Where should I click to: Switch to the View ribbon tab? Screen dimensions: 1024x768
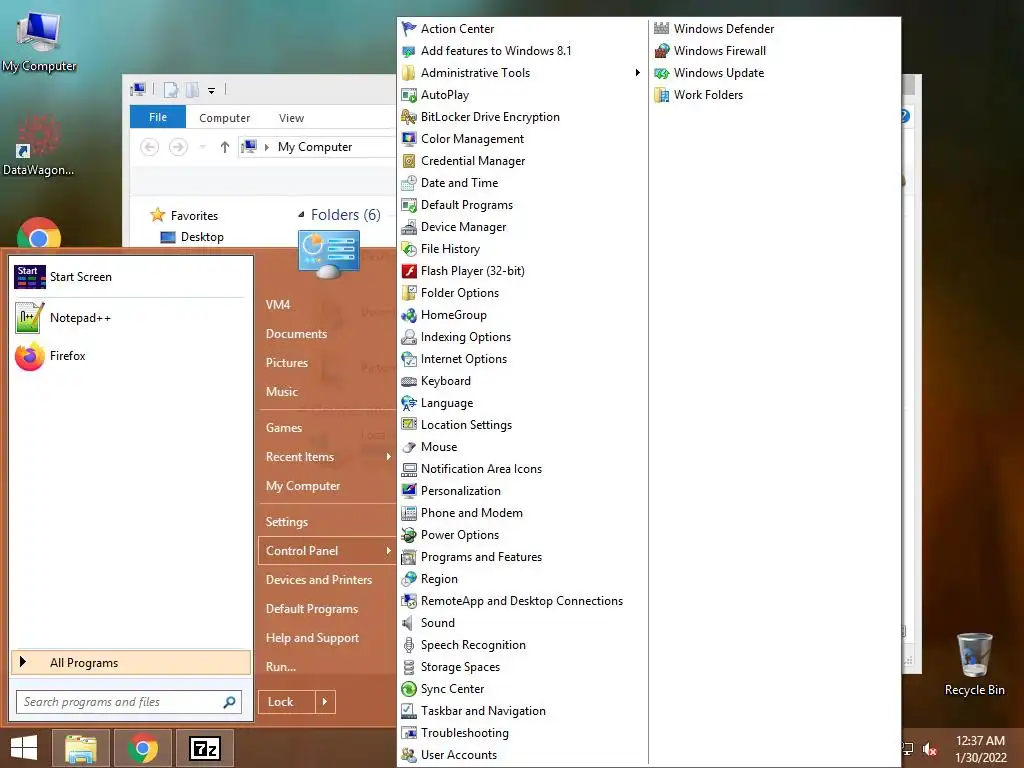pos(291,118)
